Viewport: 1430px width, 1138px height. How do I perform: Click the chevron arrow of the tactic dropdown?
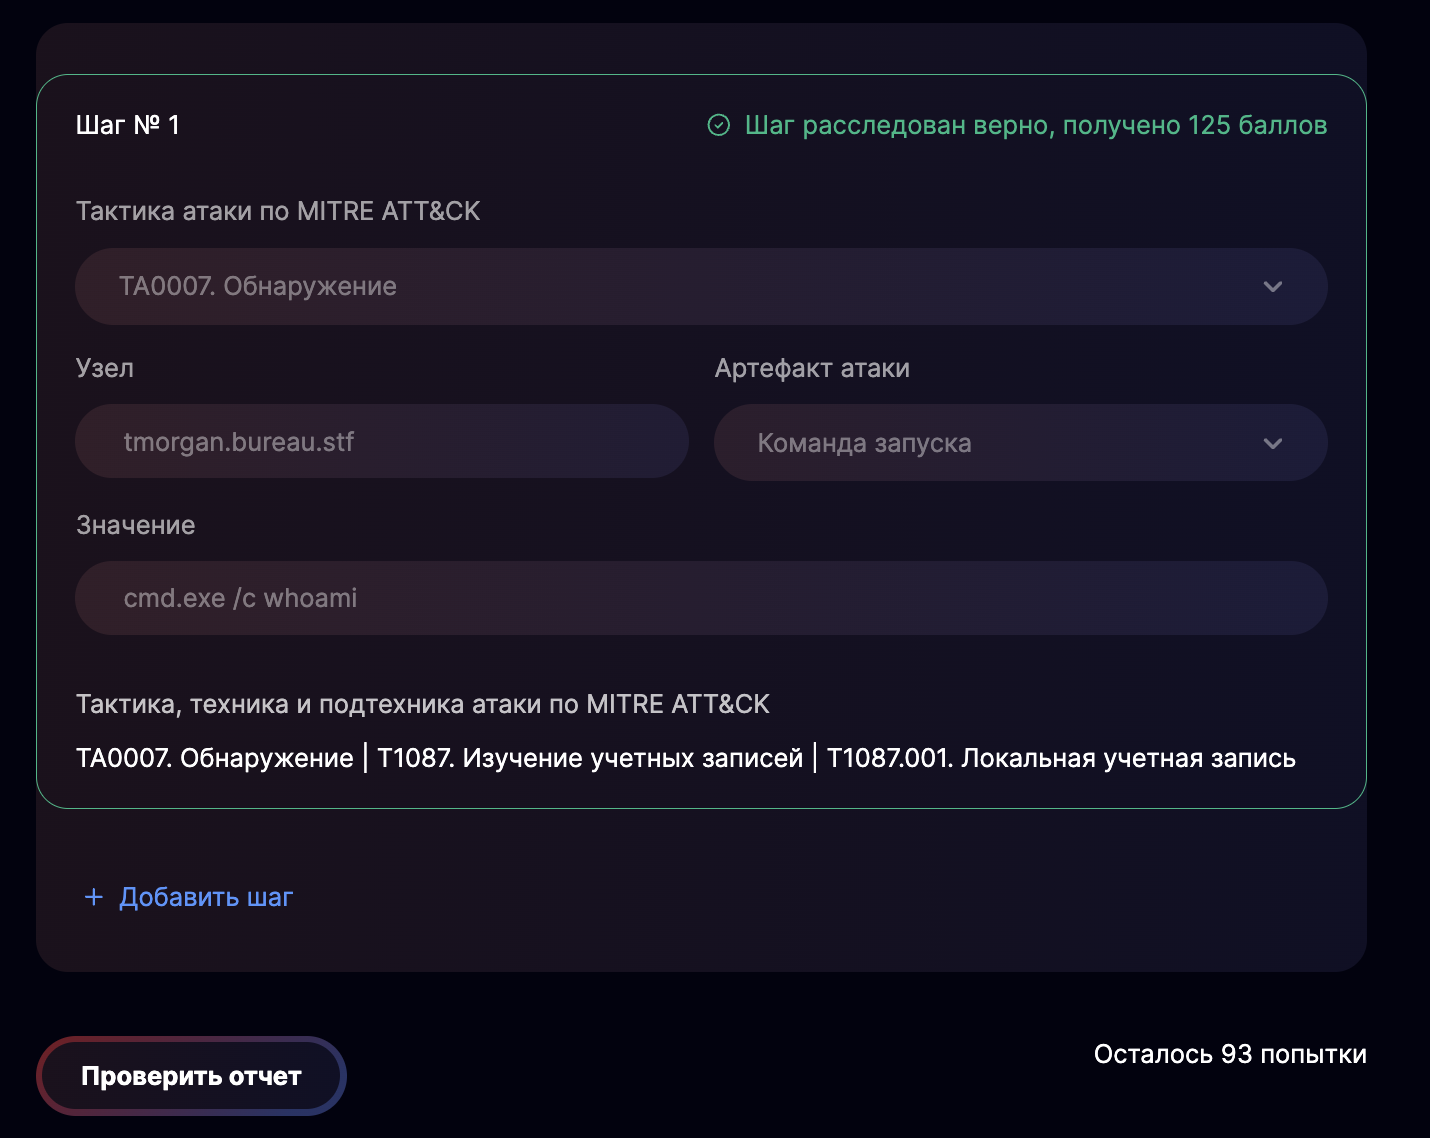coord(1272,286)
